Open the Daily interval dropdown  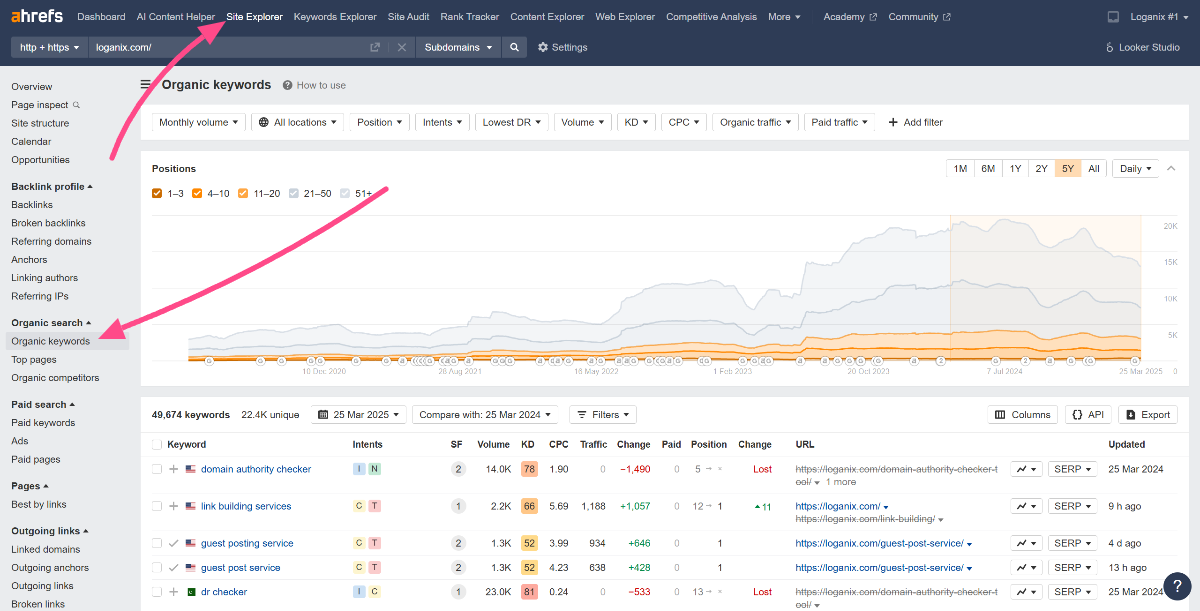pos(1136,168)
